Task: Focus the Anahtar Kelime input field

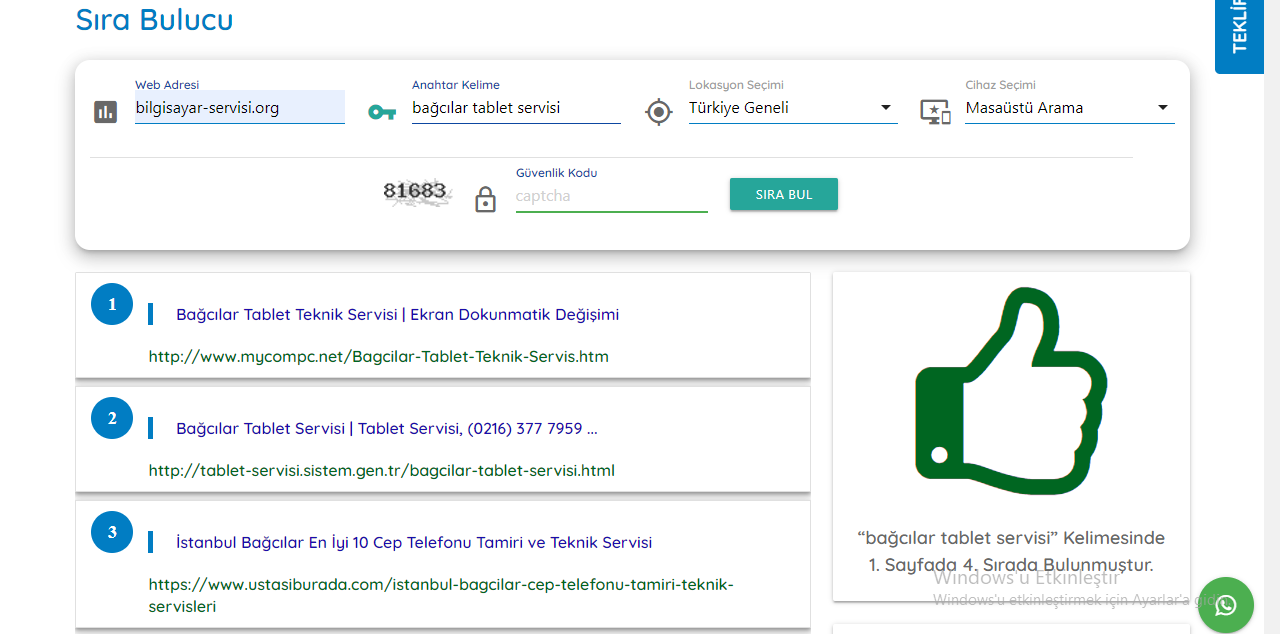Action: tap(516, 108)
